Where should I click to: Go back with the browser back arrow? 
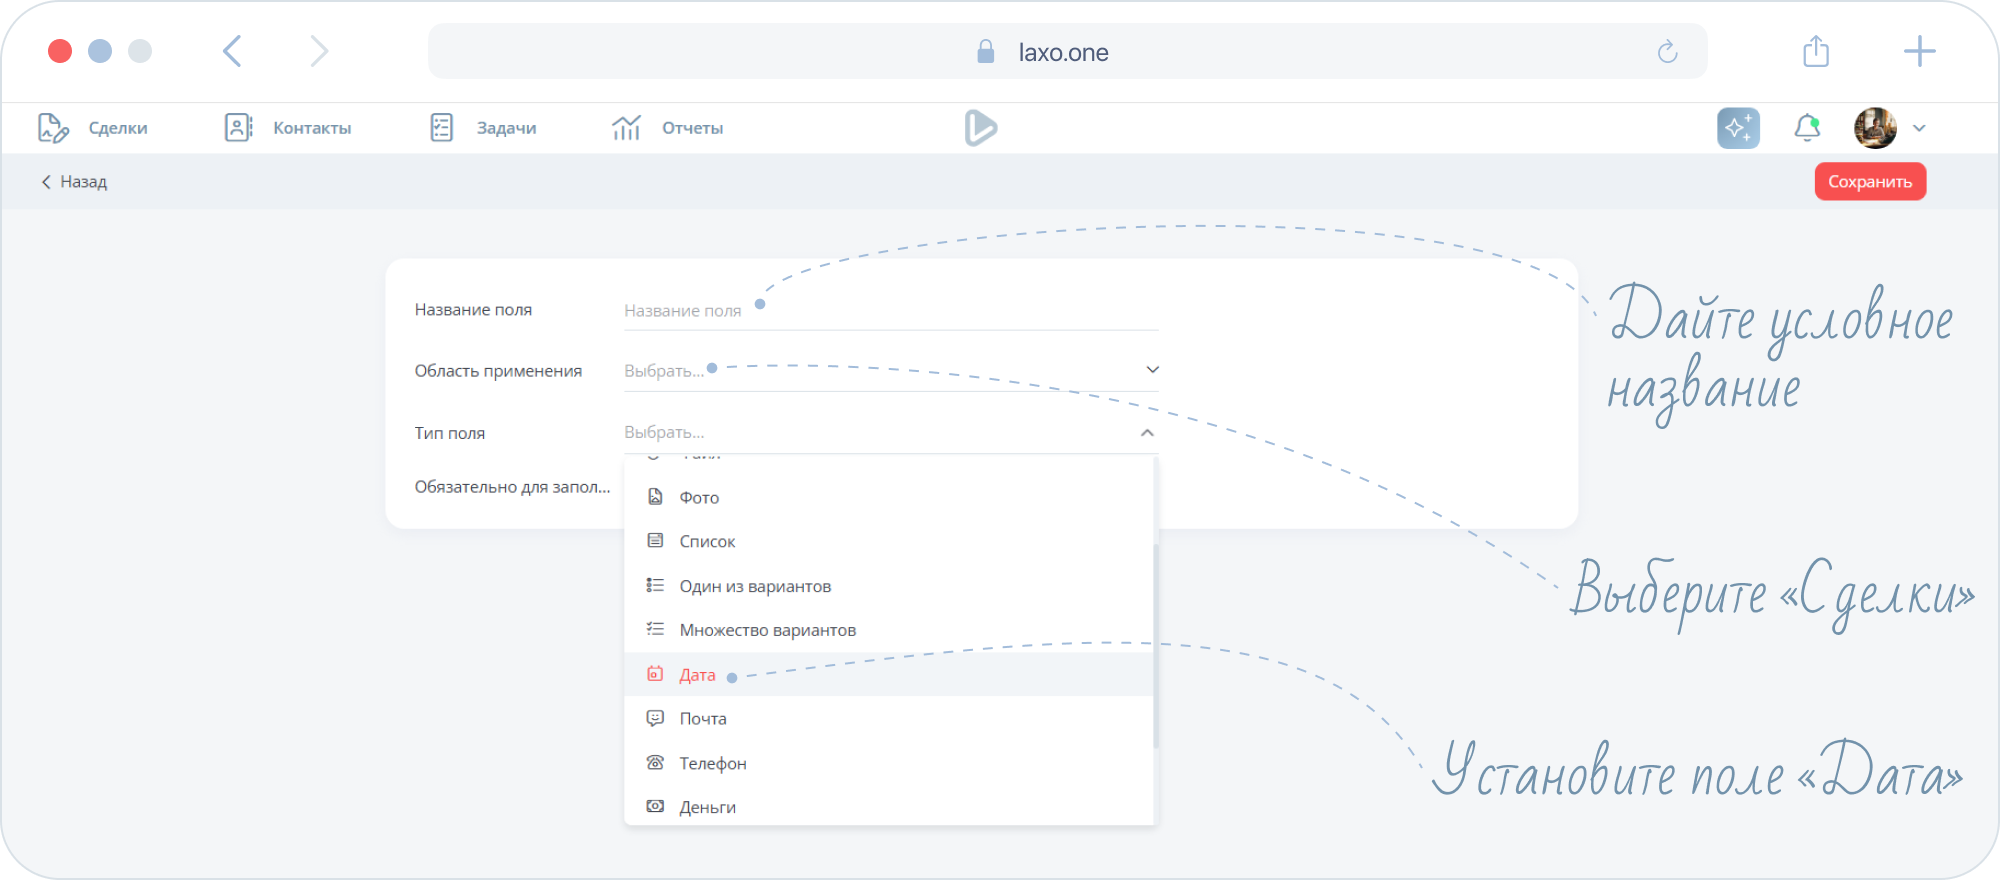(232, 51)
